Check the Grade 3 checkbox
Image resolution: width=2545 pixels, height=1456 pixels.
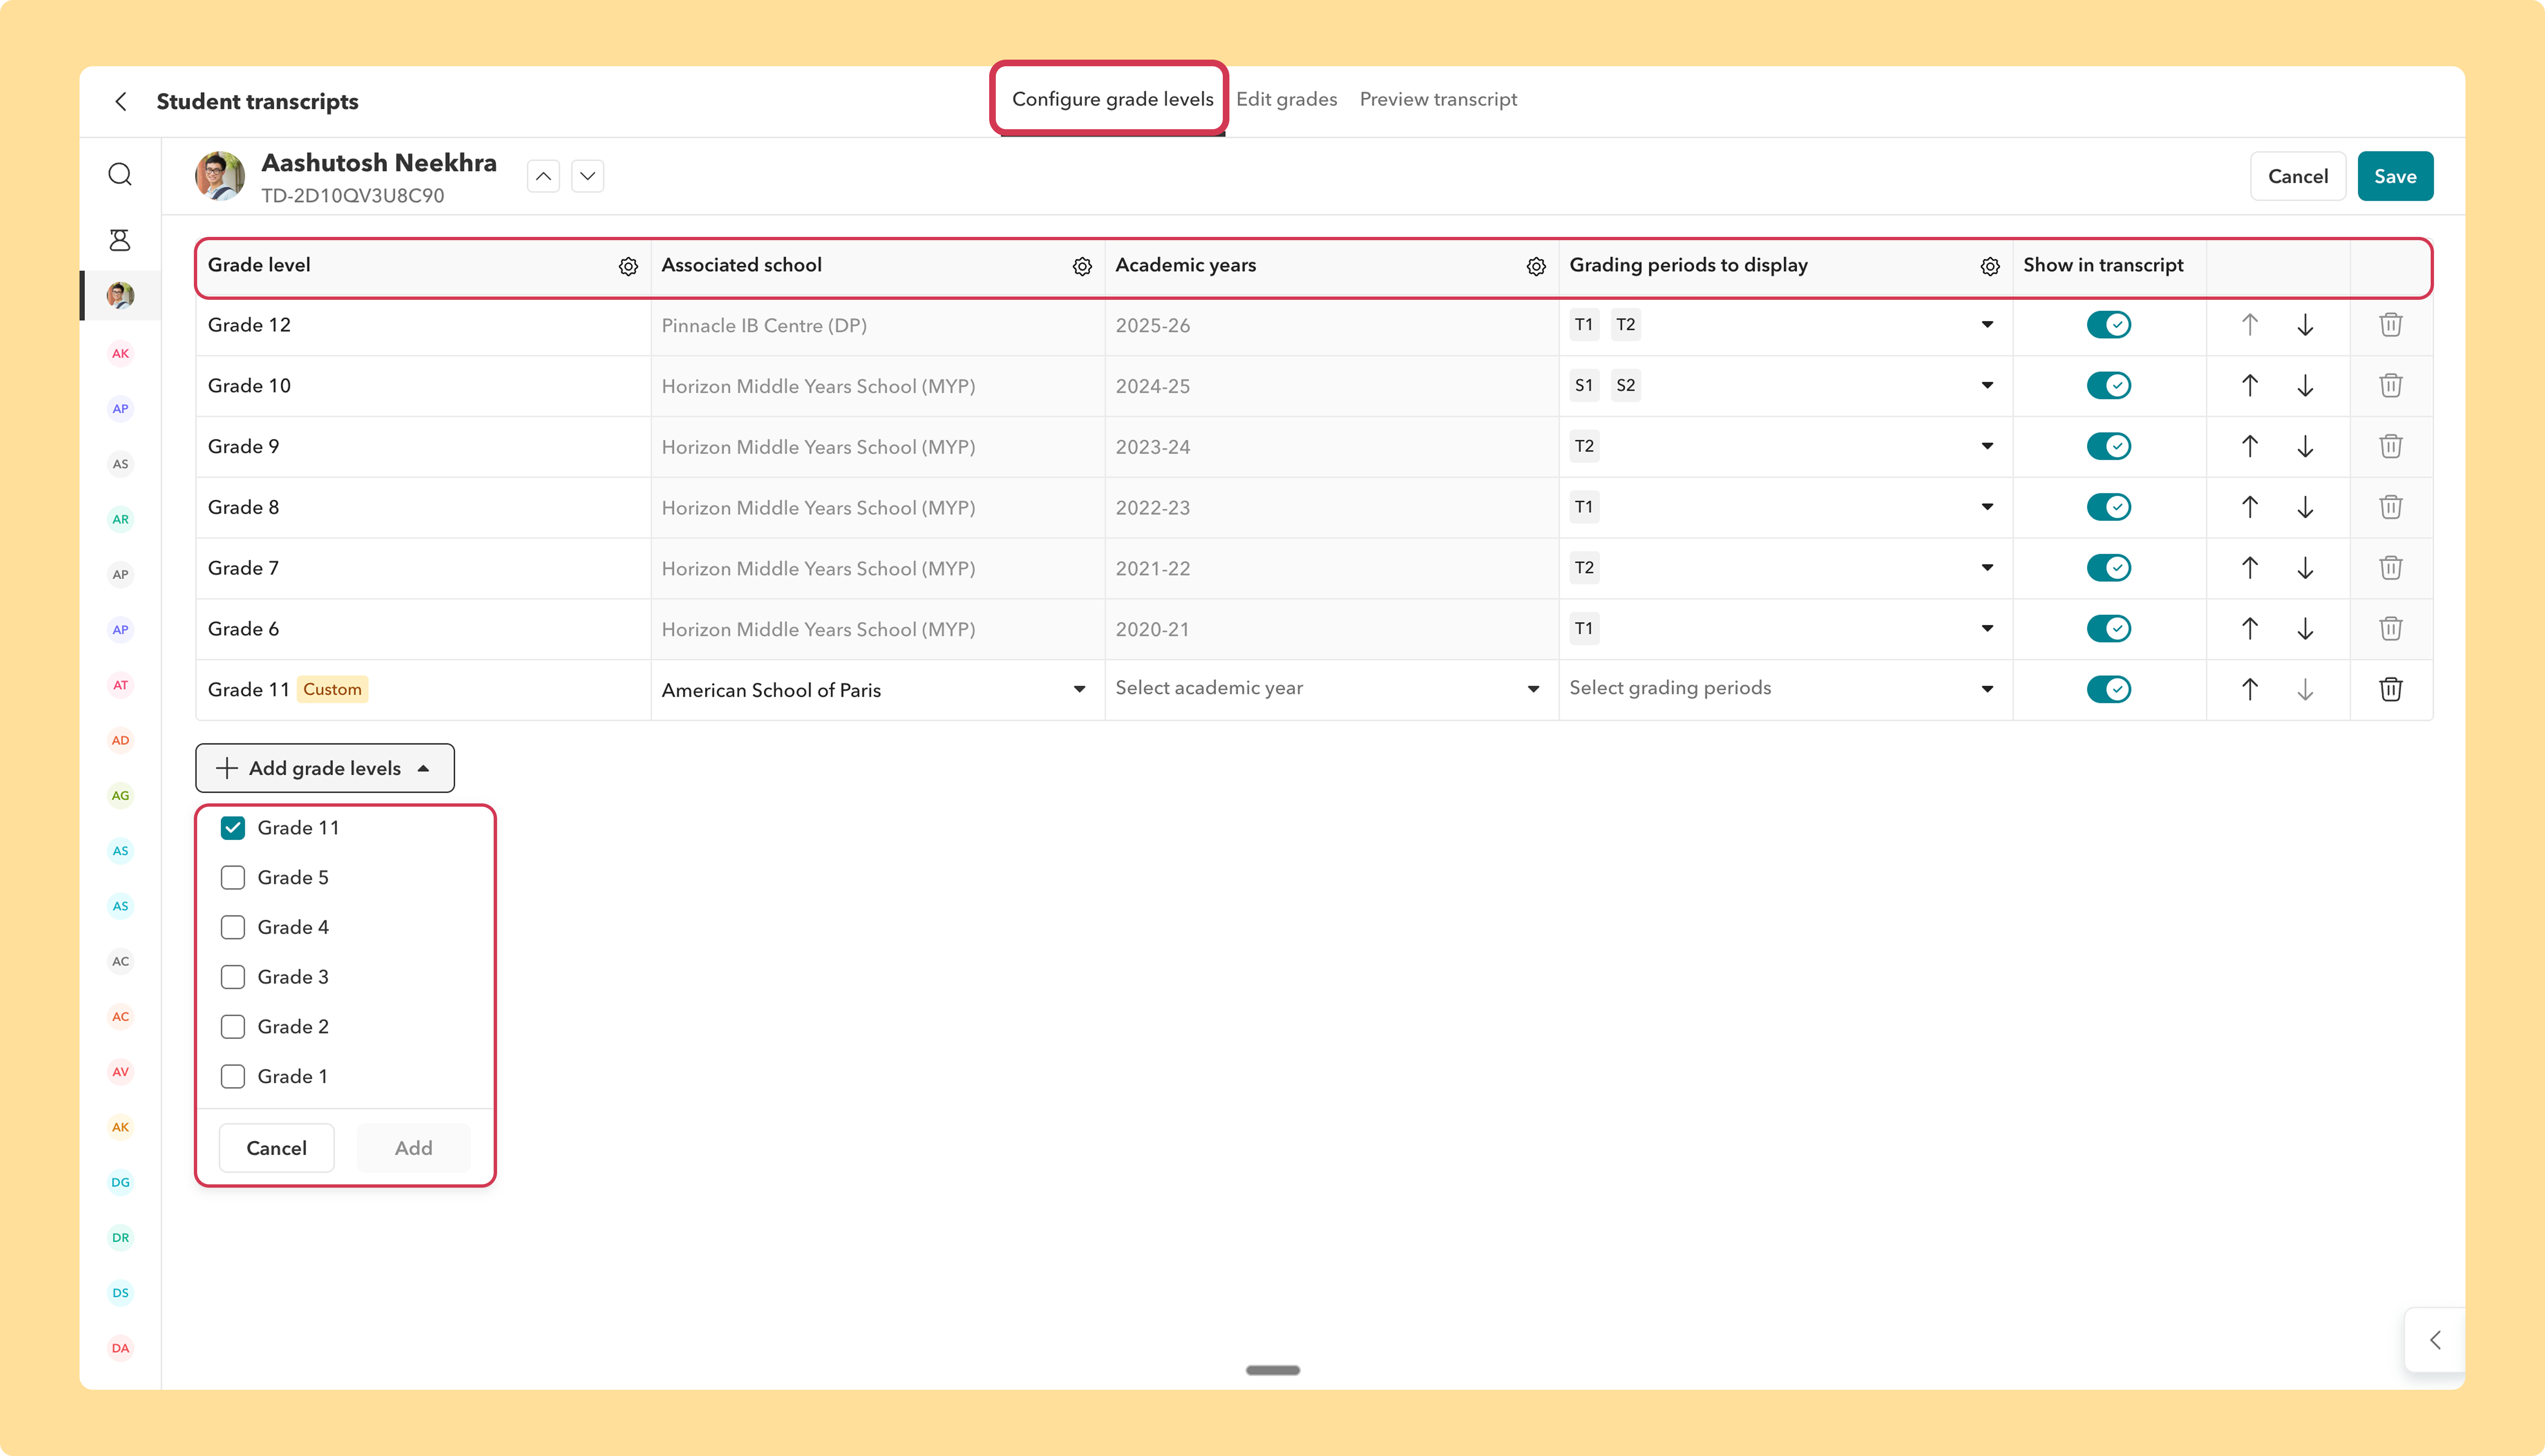233,977
